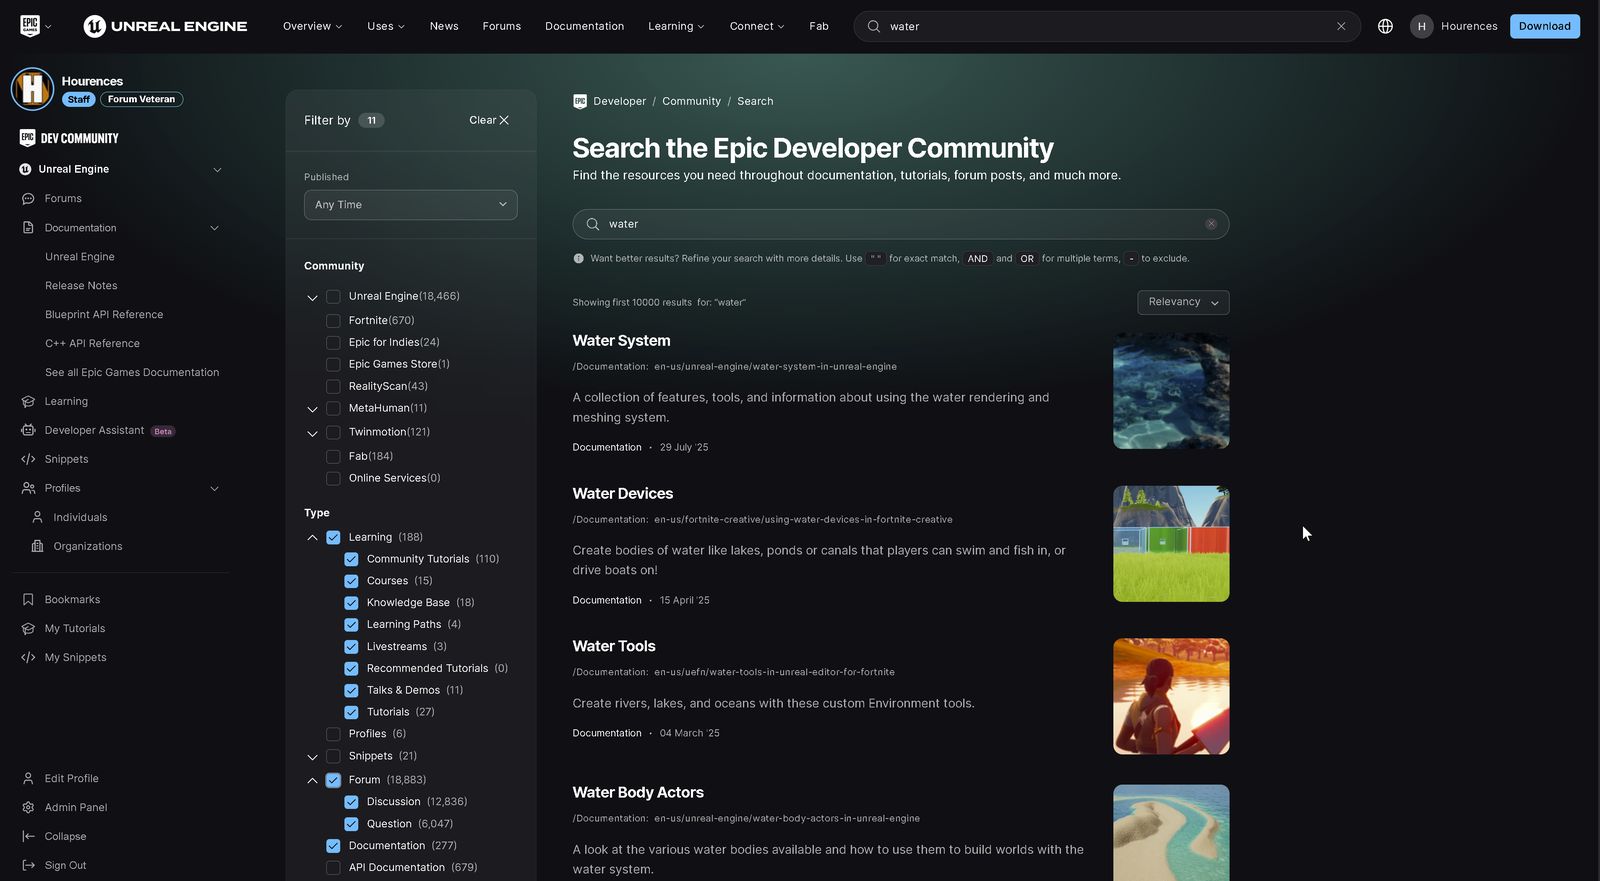Click the globe language selector icon
This screenshot has width=1600, height=881.
1385,27
